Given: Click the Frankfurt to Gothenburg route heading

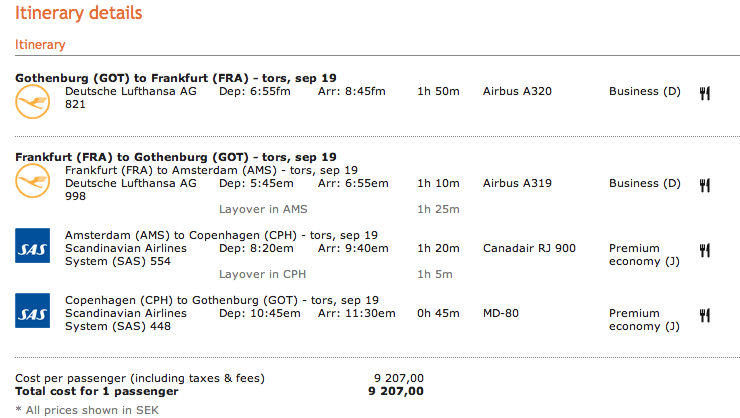Looking at the screenshot, I should click(176, 157).
